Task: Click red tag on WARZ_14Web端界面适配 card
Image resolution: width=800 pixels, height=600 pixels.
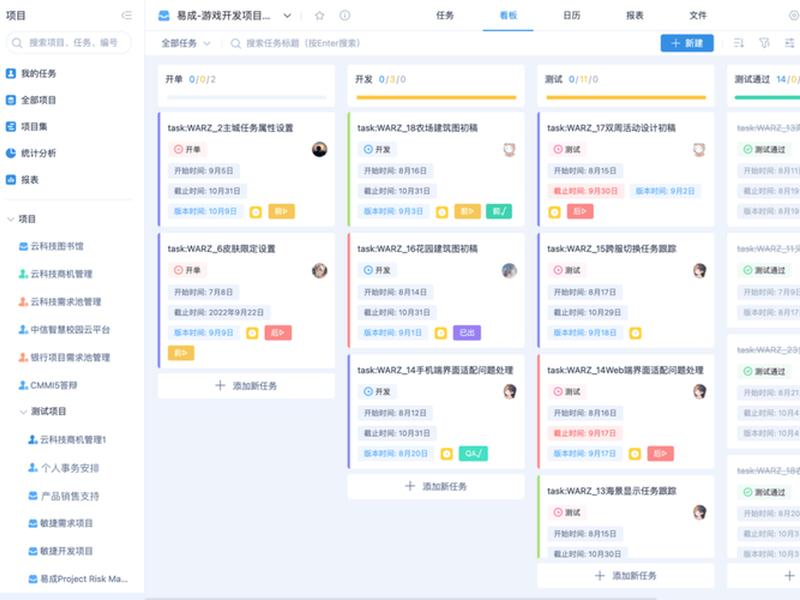Action: point(660,454)
